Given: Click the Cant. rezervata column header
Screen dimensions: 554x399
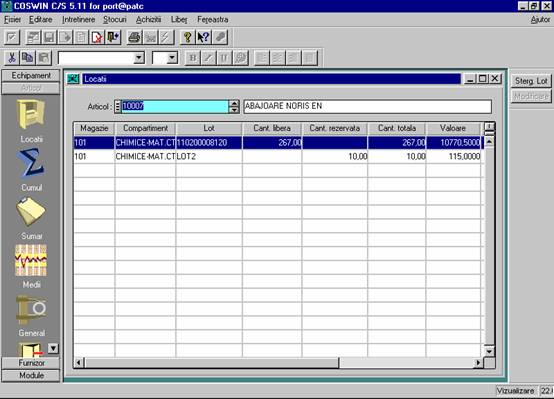Looking at the screenshot, I should pyautogui.click(x=335, y=128).
